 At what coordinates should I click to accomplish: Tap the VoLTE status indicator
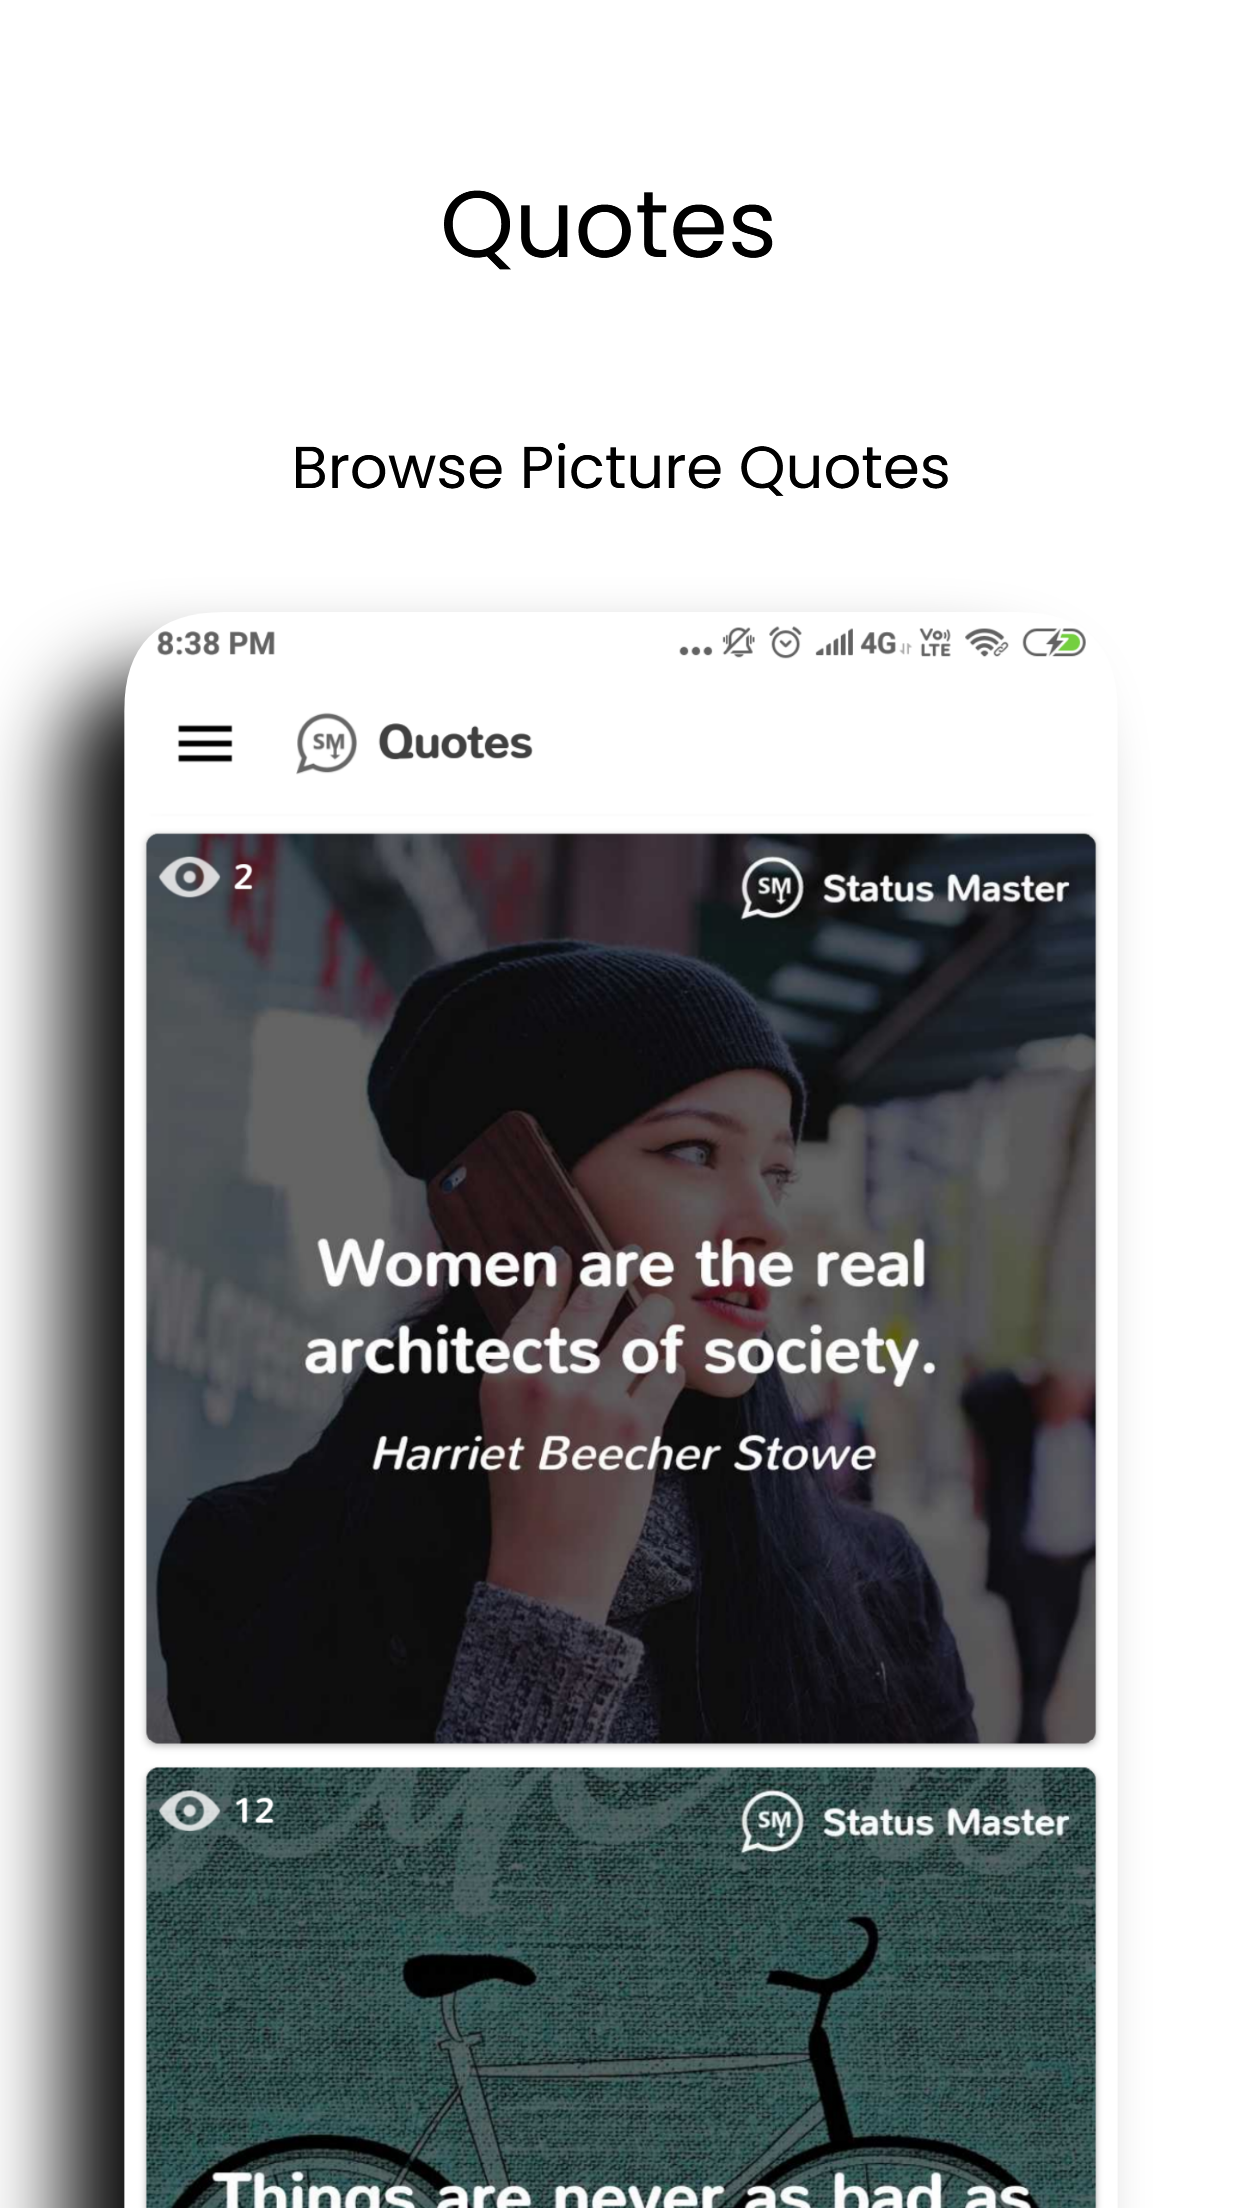[935, 643]
